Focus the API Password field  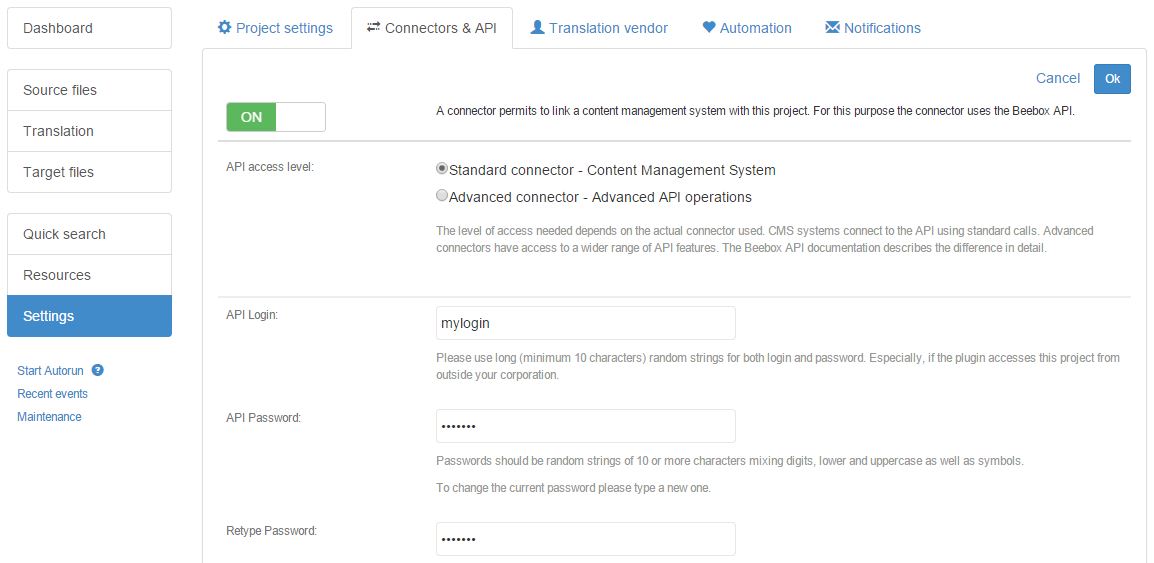586,426
